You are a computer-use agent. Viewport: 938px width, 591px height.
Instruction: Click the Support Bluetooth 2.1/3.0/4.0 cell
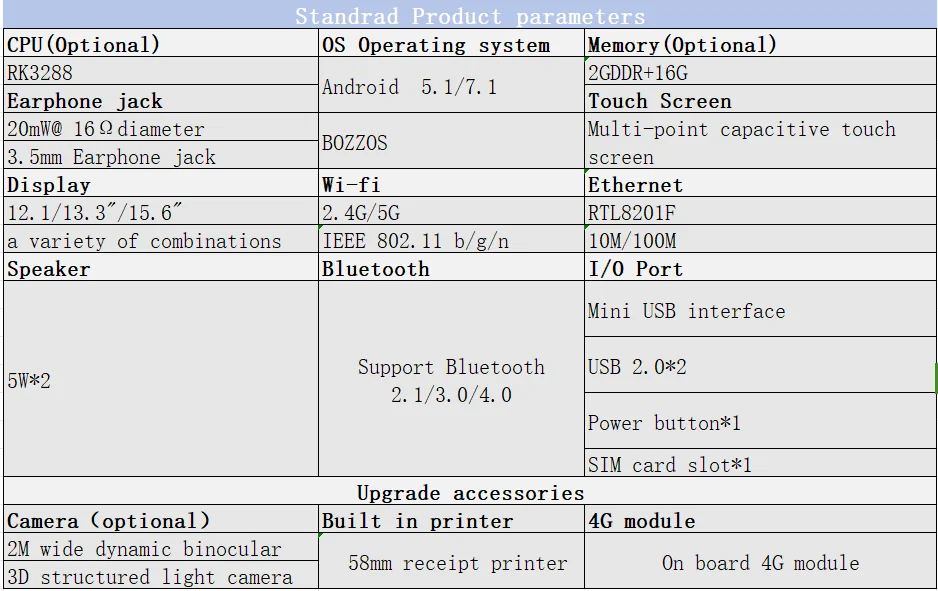pos(452,379)
